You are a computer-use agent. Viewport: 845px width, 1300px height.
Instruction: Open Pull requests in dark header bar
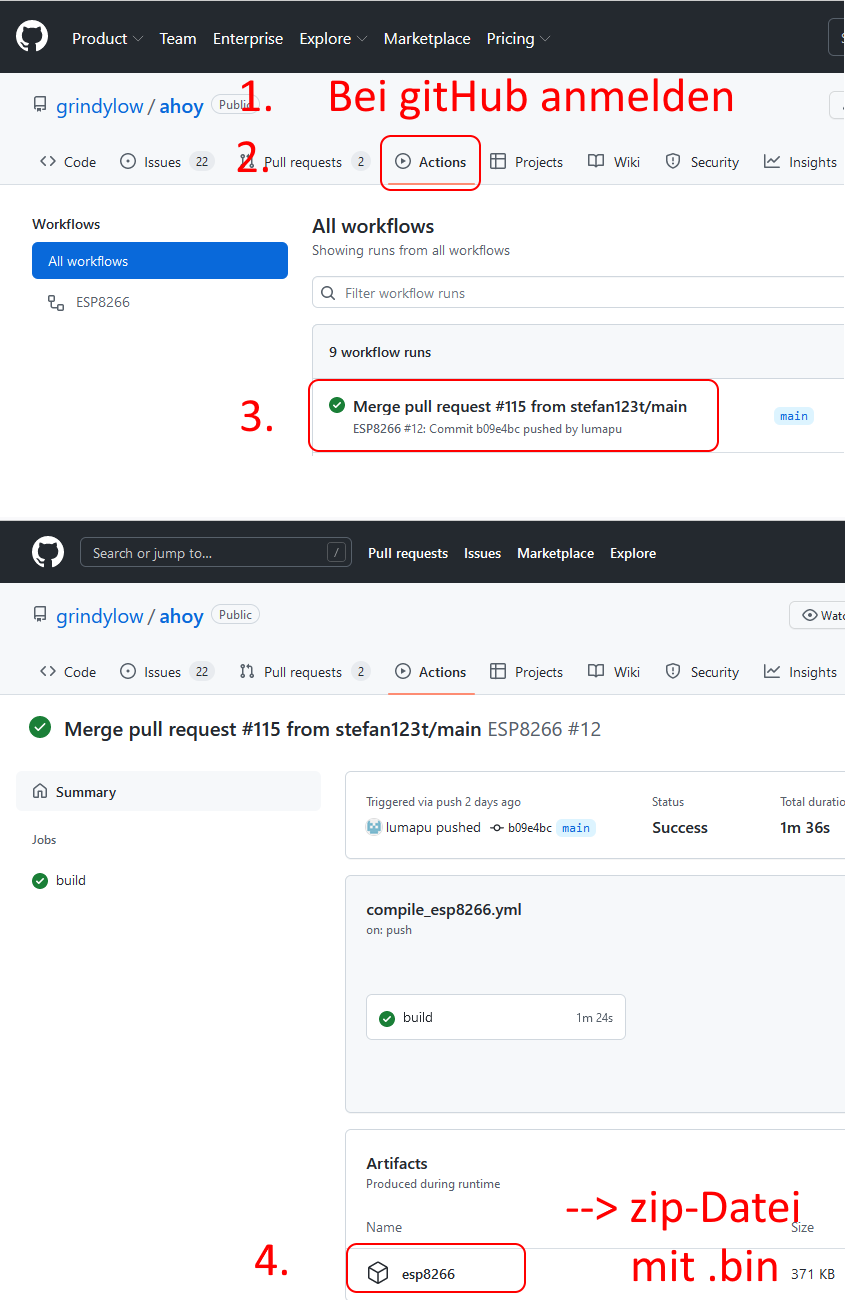(408, 553)
